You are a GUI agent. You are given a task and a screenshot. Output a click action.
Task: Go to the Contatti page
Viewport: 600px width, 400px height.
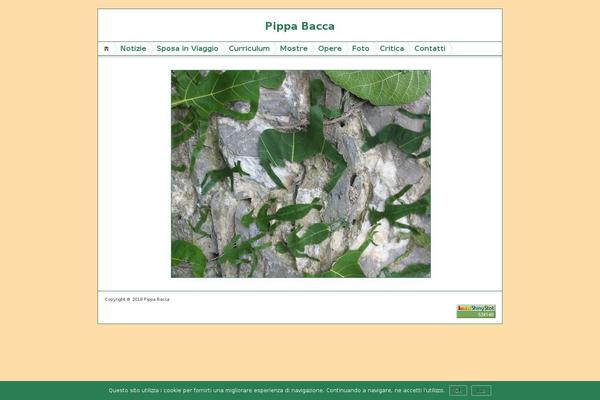point(430,49)
